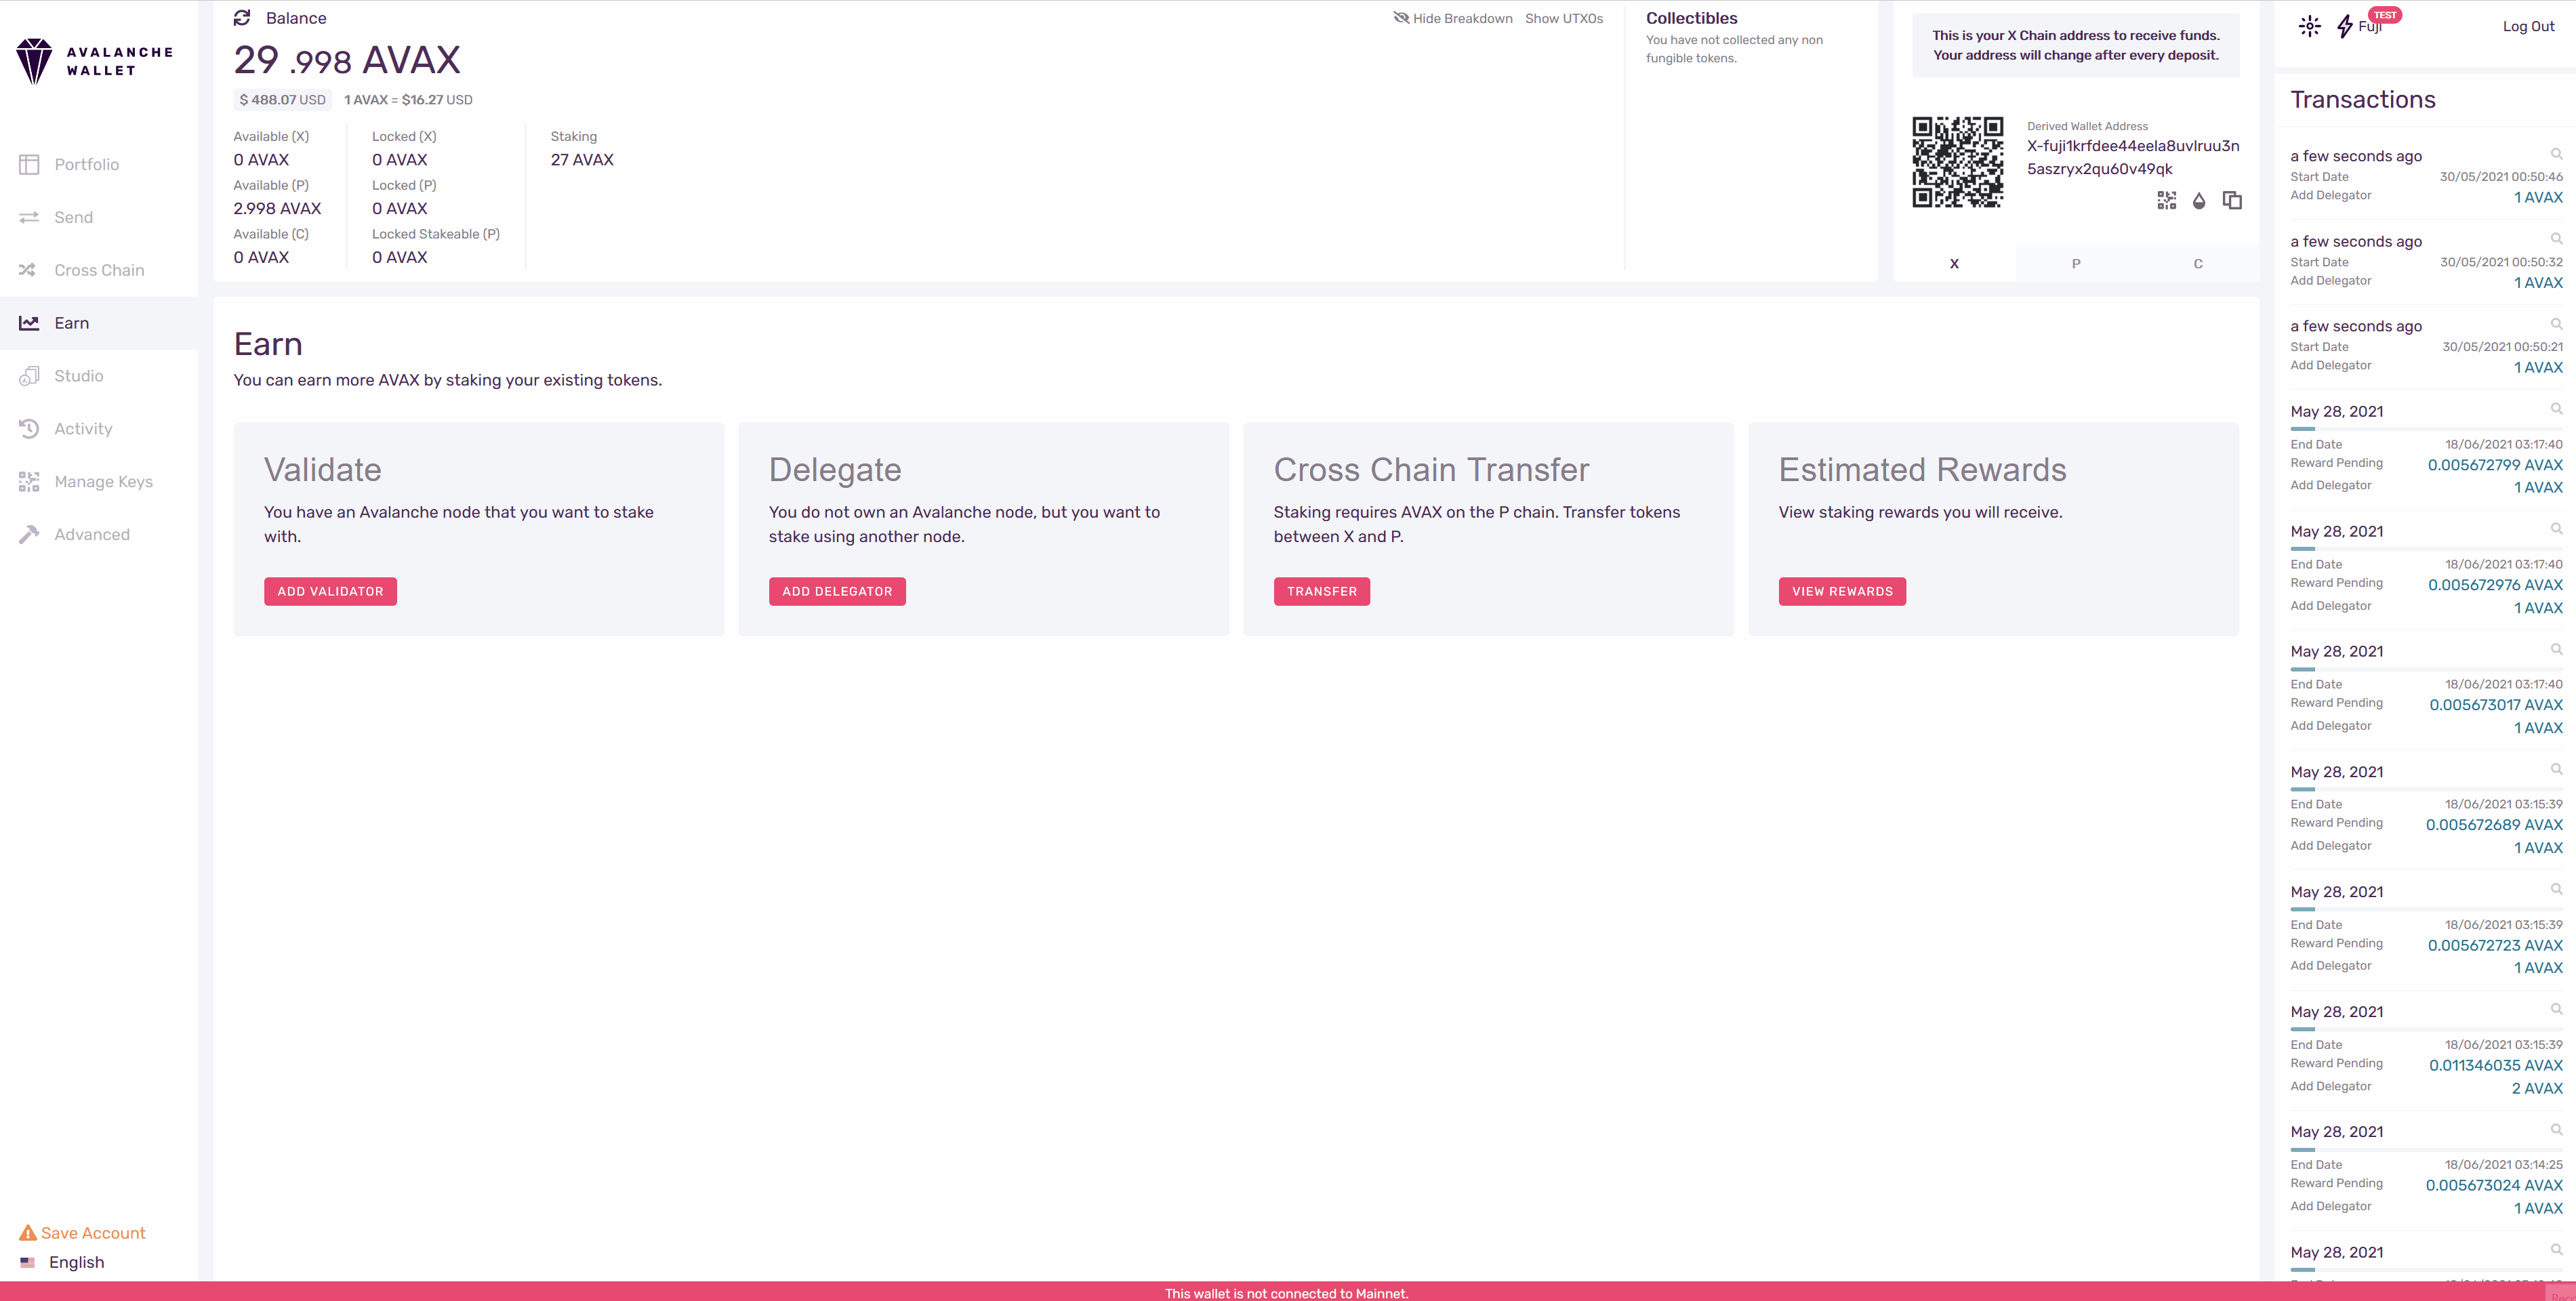Click 'This wallet is not connected to Mainnet' banner
This screenshot has height=1301, width=2576.
tap(1286, 1293)
